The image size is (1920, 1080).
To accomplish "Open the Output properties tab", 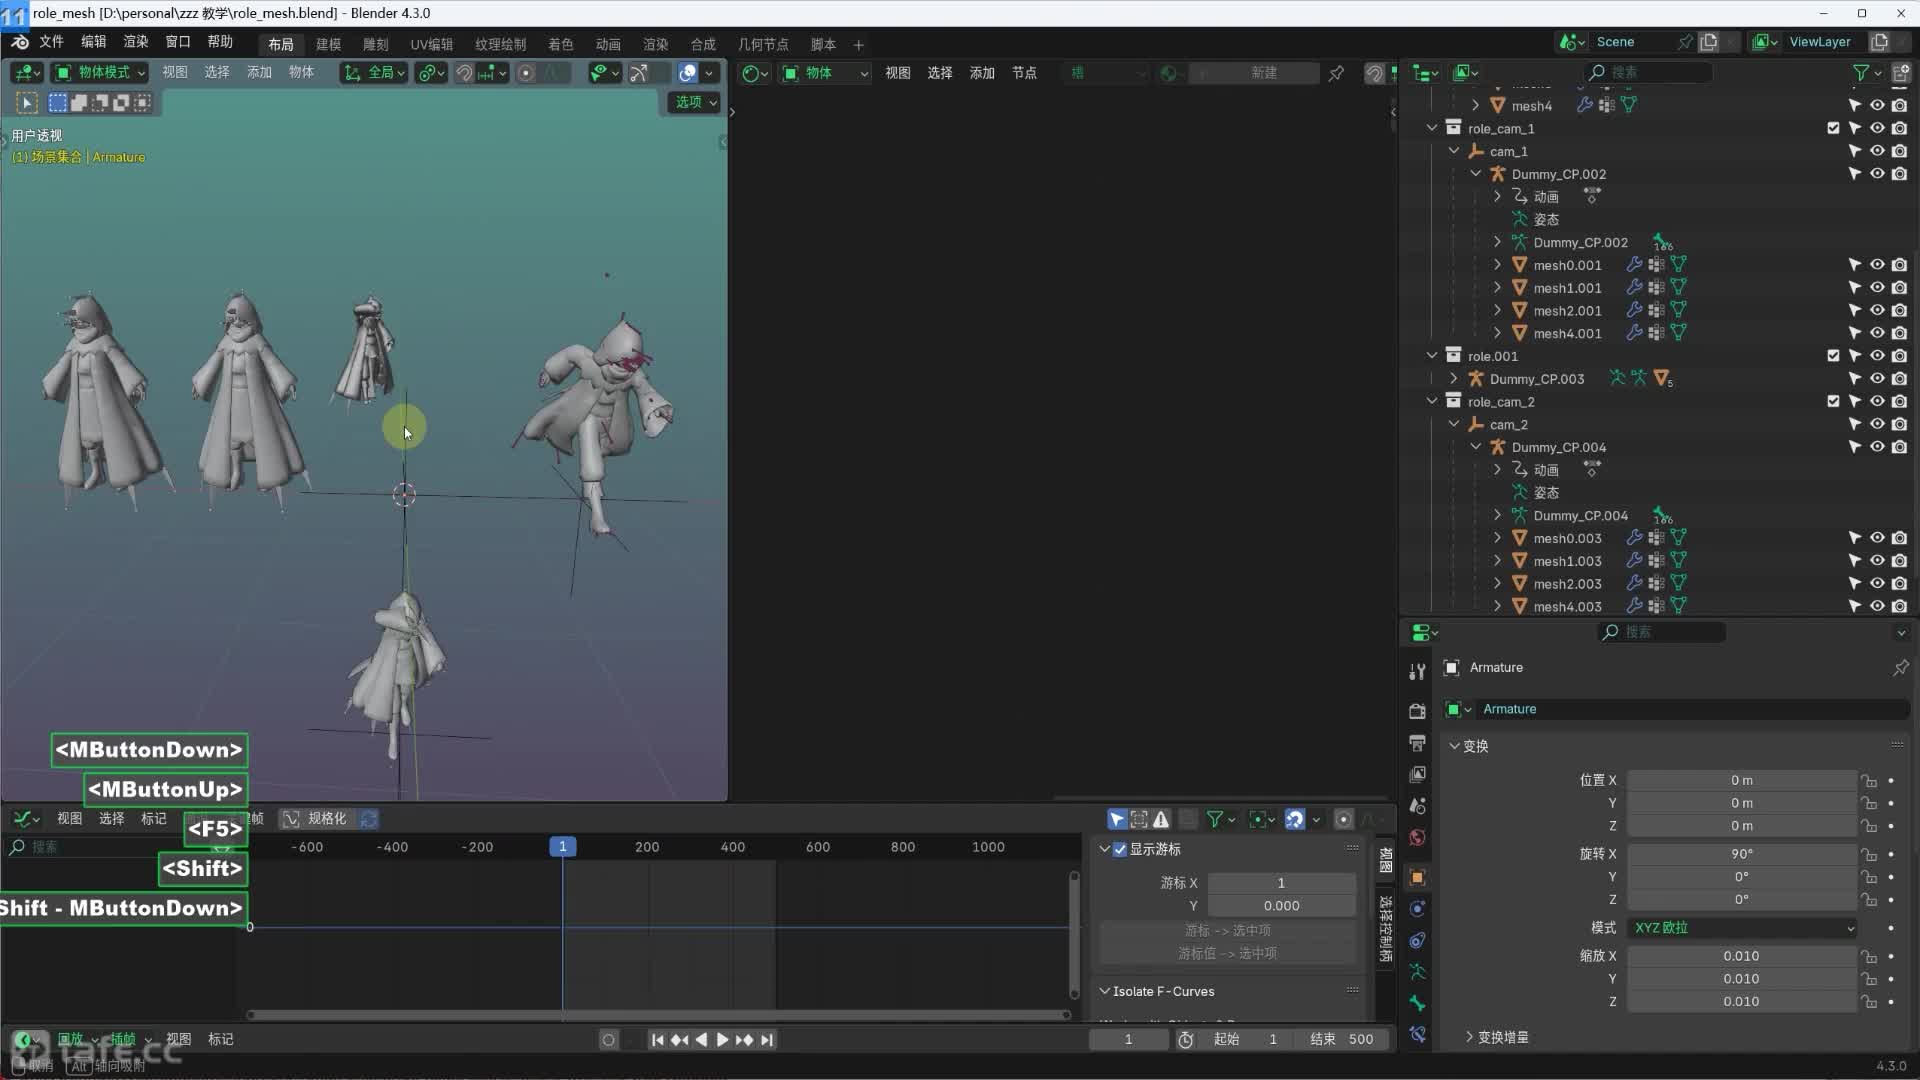I will [x=1417, y=742].
